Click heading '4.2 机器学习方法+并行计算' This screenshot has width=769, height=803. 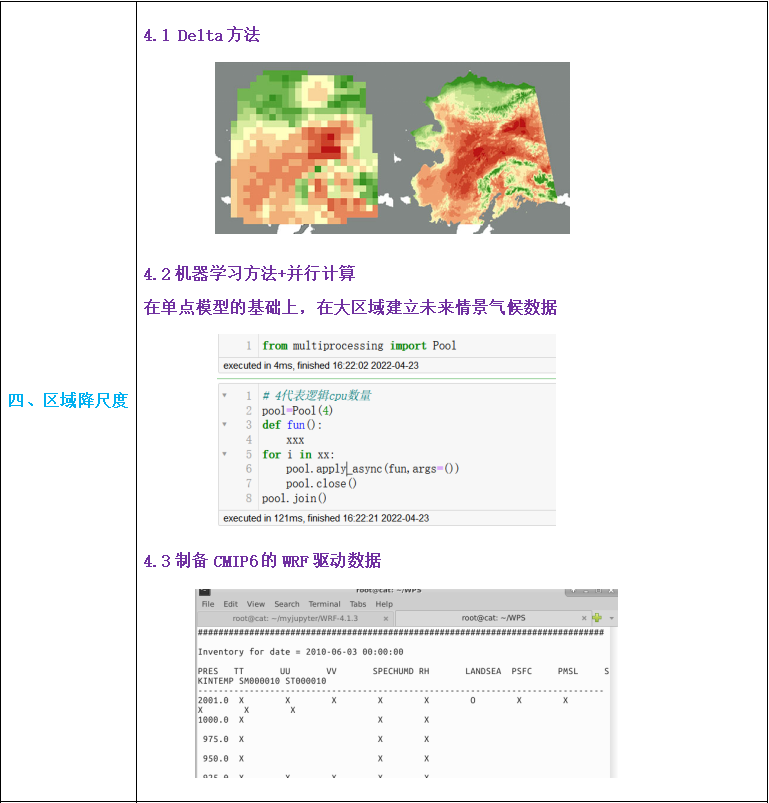coord(249,273)
